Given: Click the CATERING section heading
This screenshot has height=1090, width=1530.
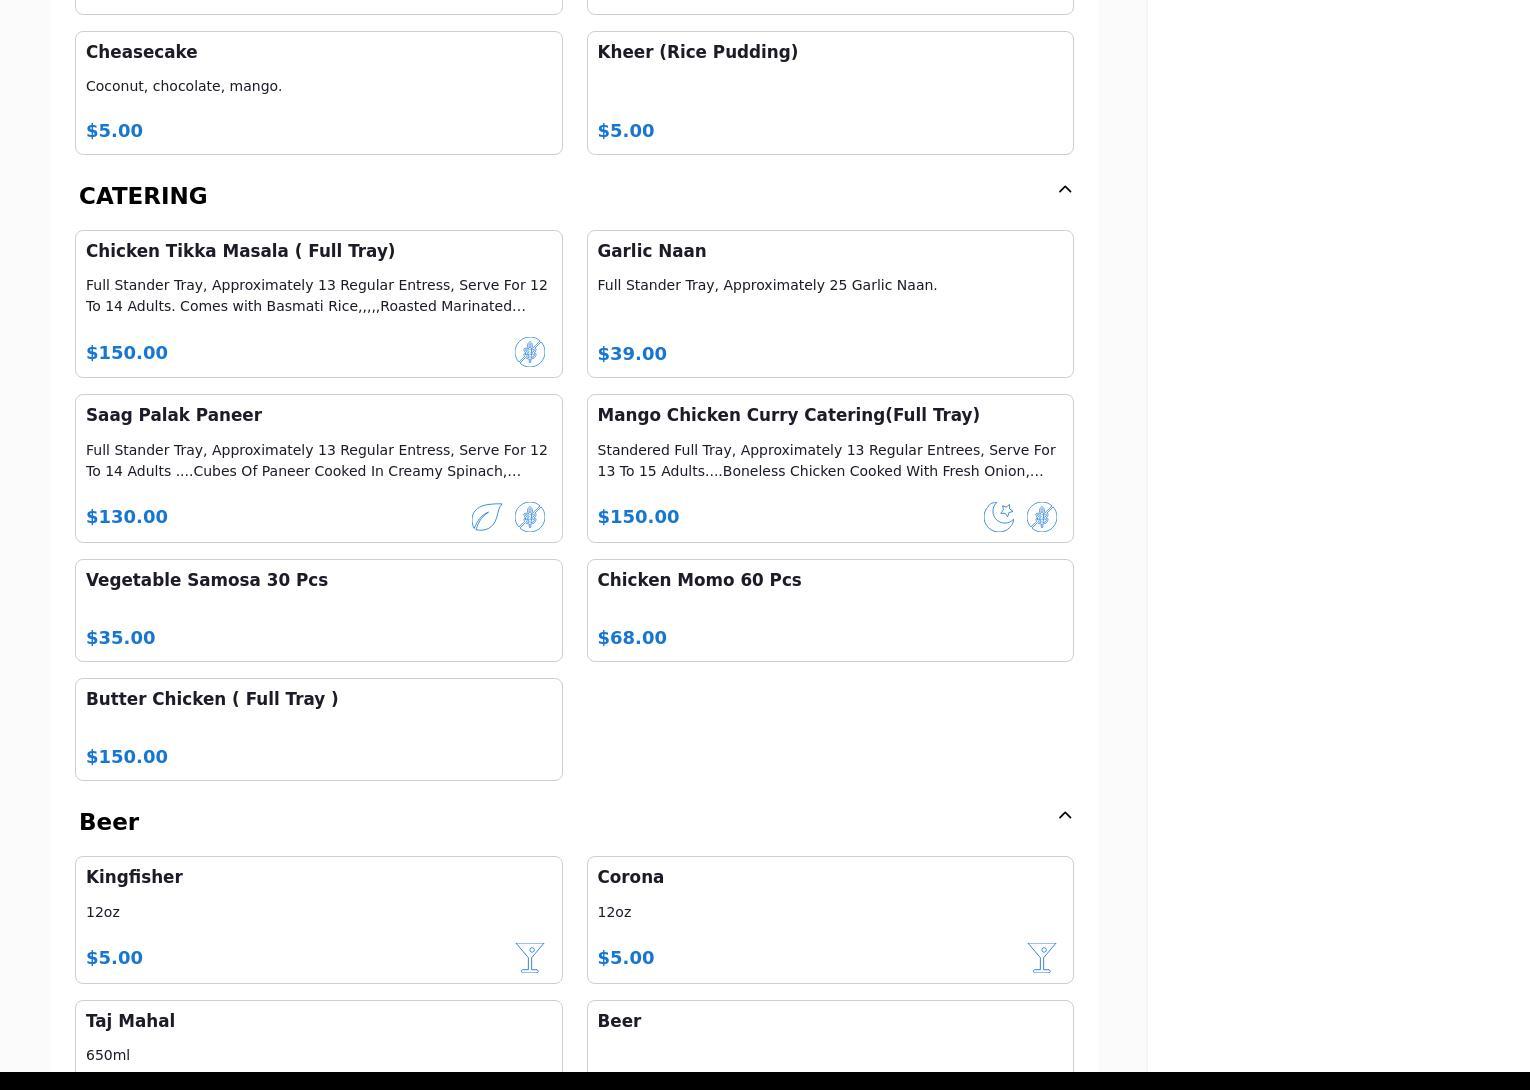Looking at the screenshot, I should [143, 196].
